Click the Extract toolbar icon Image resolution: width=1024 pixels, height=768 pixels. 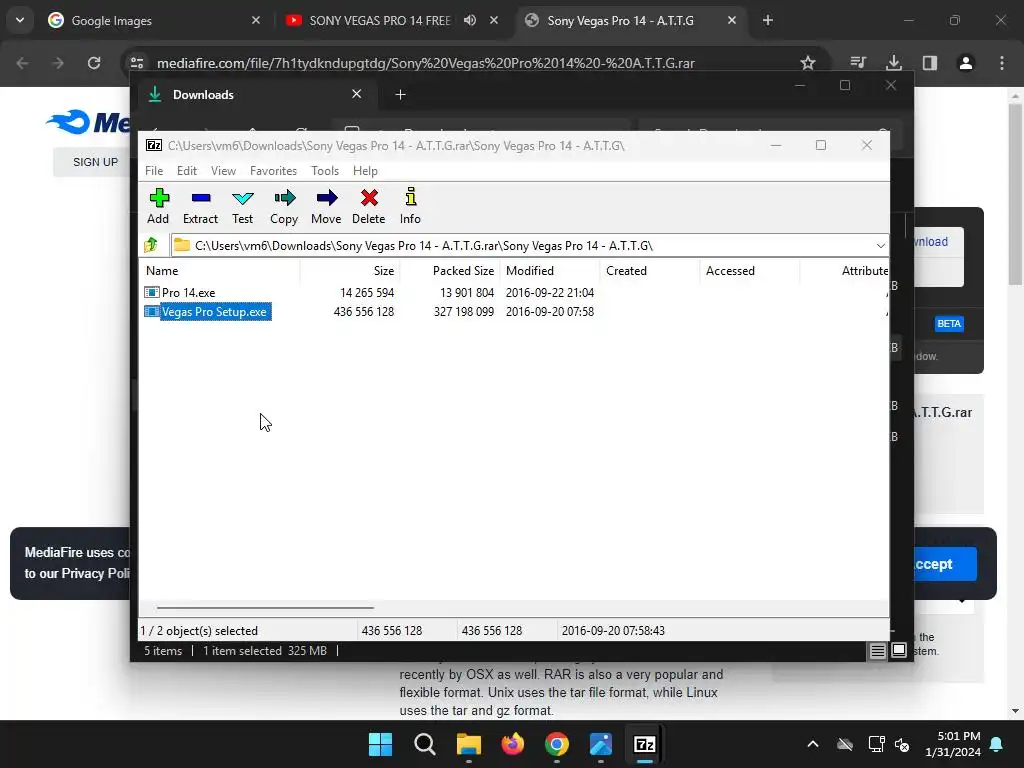coord(200,206)
